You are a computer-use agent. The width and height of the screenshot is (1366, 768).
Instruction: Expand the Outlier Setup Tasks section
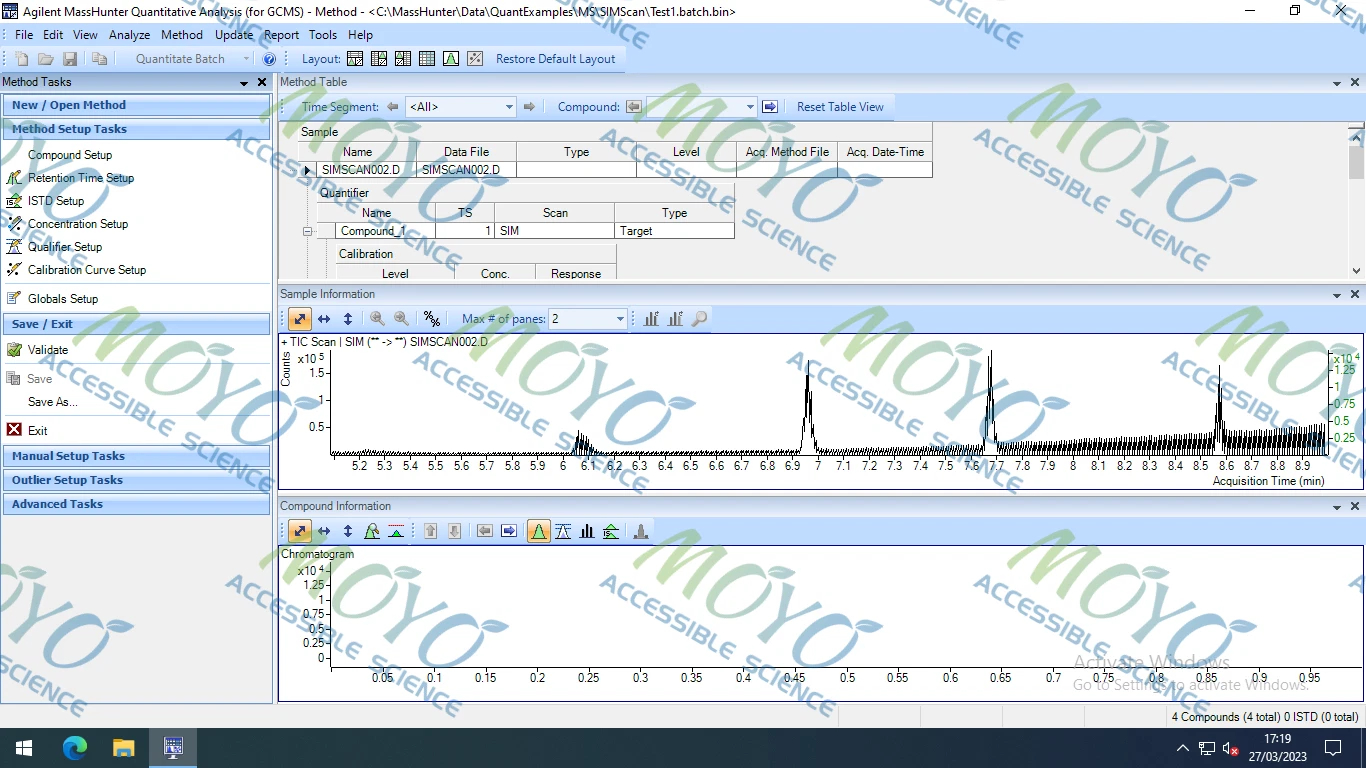[x=136, y=480]
